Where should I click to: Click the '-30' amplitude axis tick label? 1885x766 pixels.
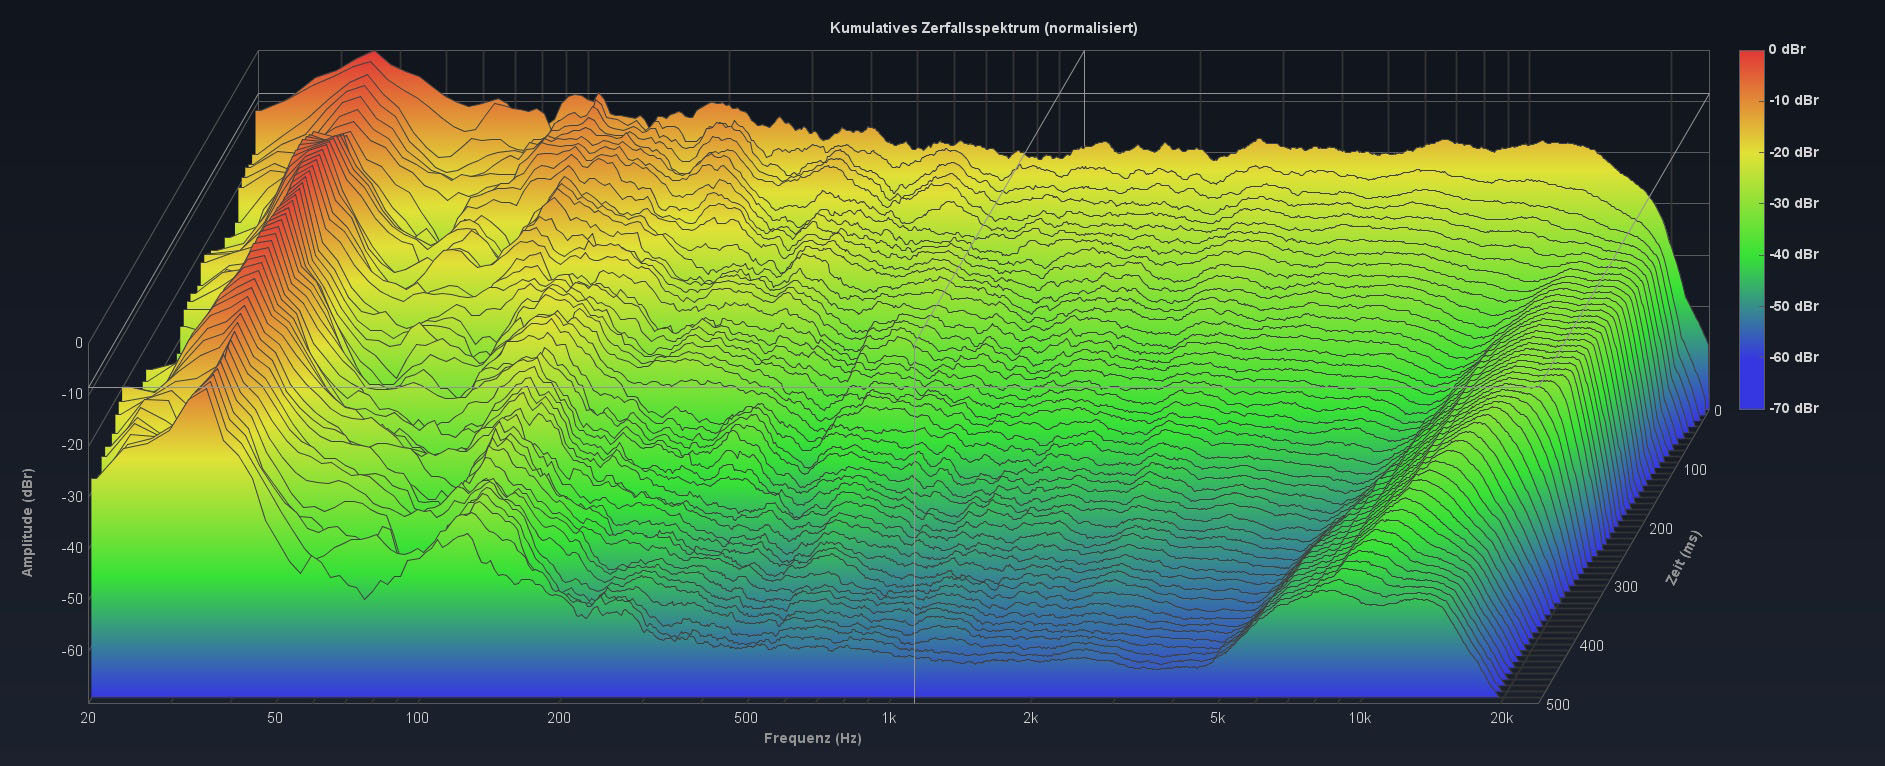[71, 496]
